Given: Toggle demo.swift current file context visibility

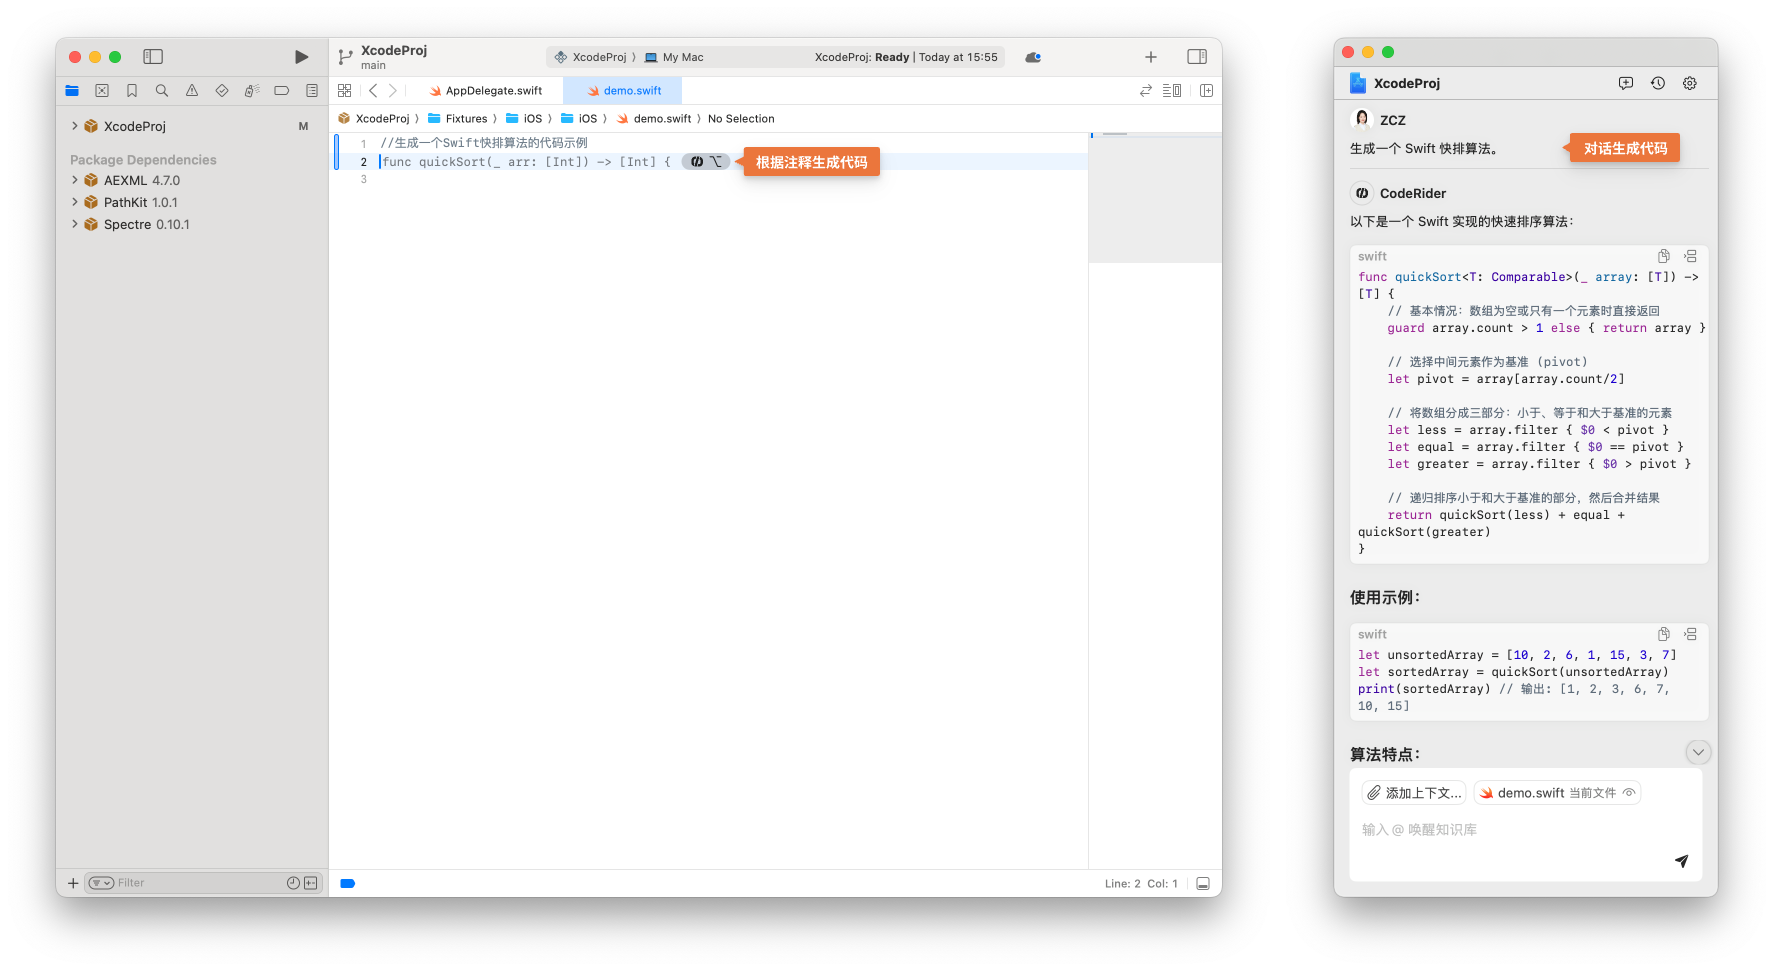Looking at the screenshot, I should coord(1629,793).
